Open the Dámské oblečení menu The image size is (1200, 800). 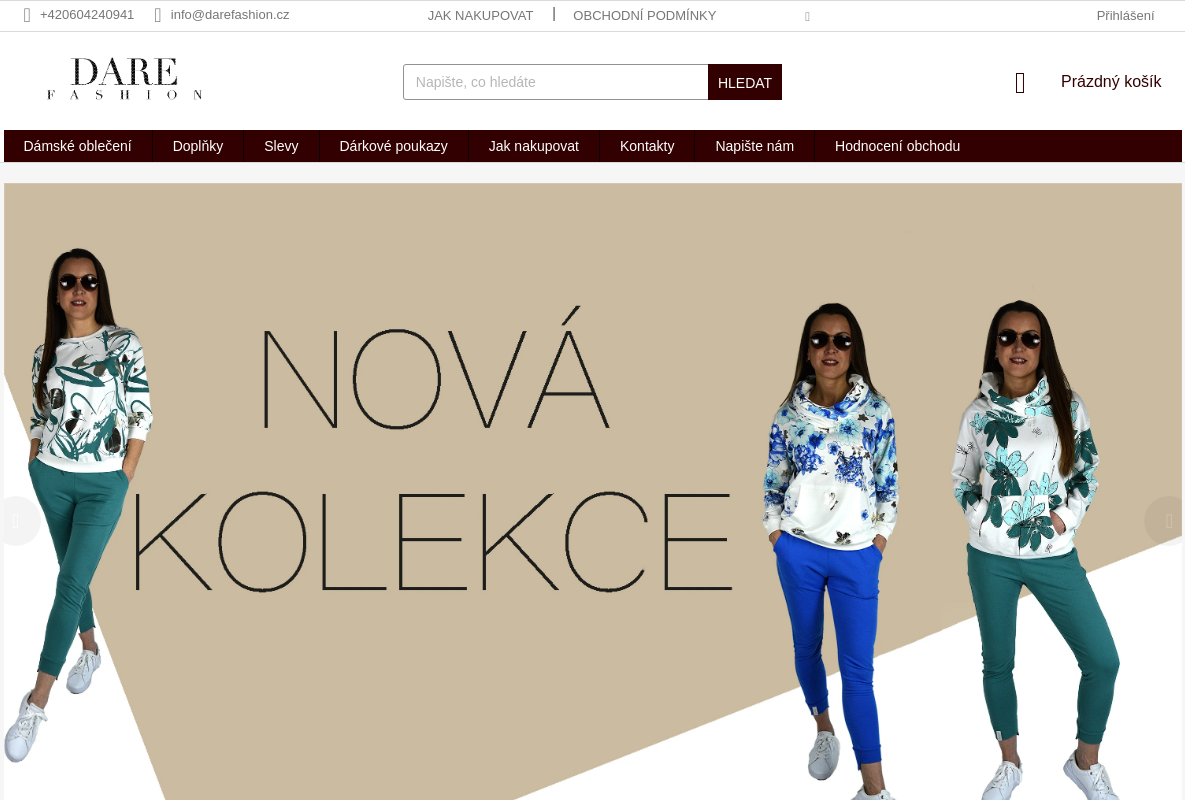(x=78, y=146)
